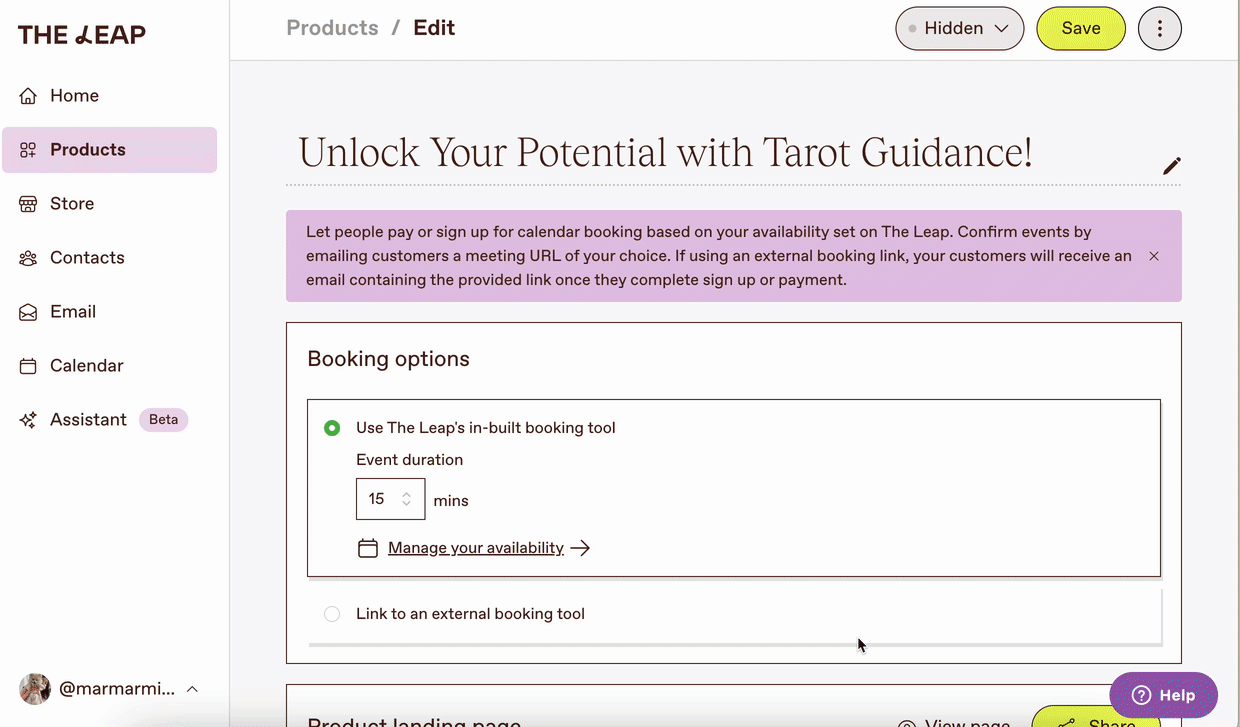1240x727 pixels.
Task: Open the Calendar section
Action: pos(86,365)
